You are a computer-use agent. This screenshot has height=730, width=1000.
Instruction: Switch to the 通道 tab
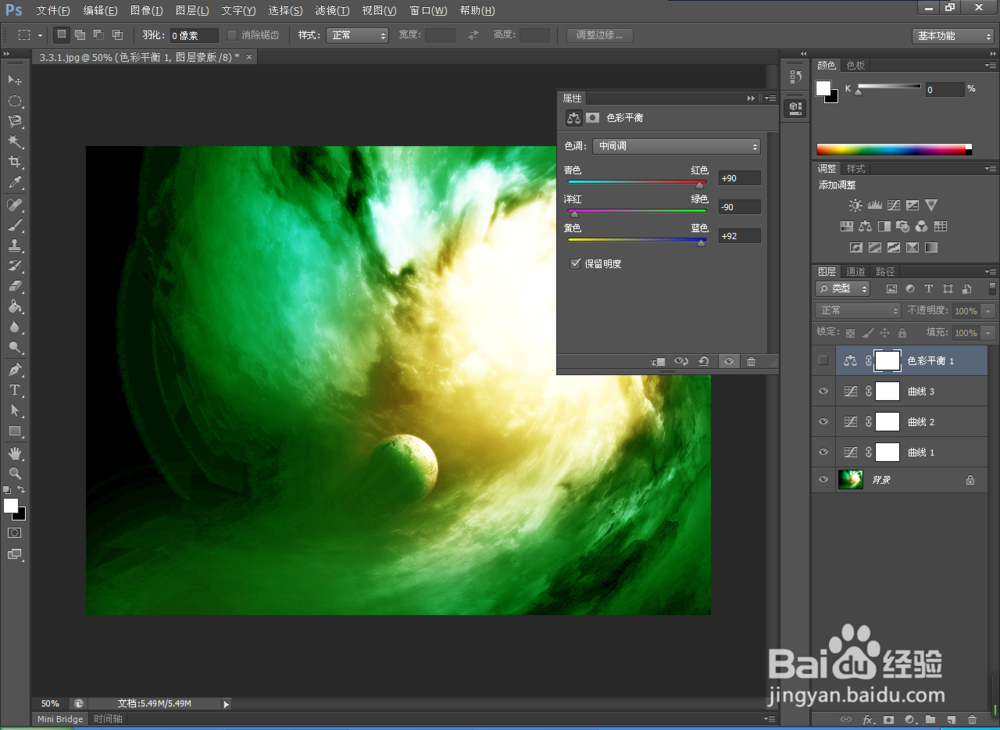tap(855, 272)
